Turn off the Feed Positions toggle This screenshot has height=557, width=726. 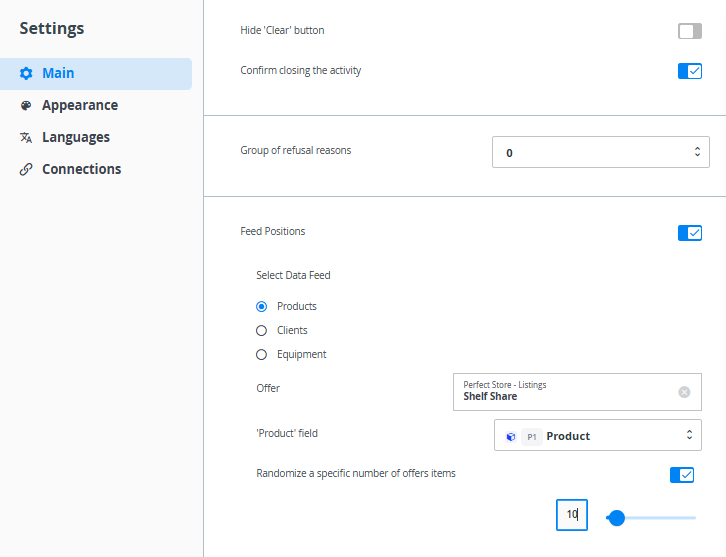point(690,233)
